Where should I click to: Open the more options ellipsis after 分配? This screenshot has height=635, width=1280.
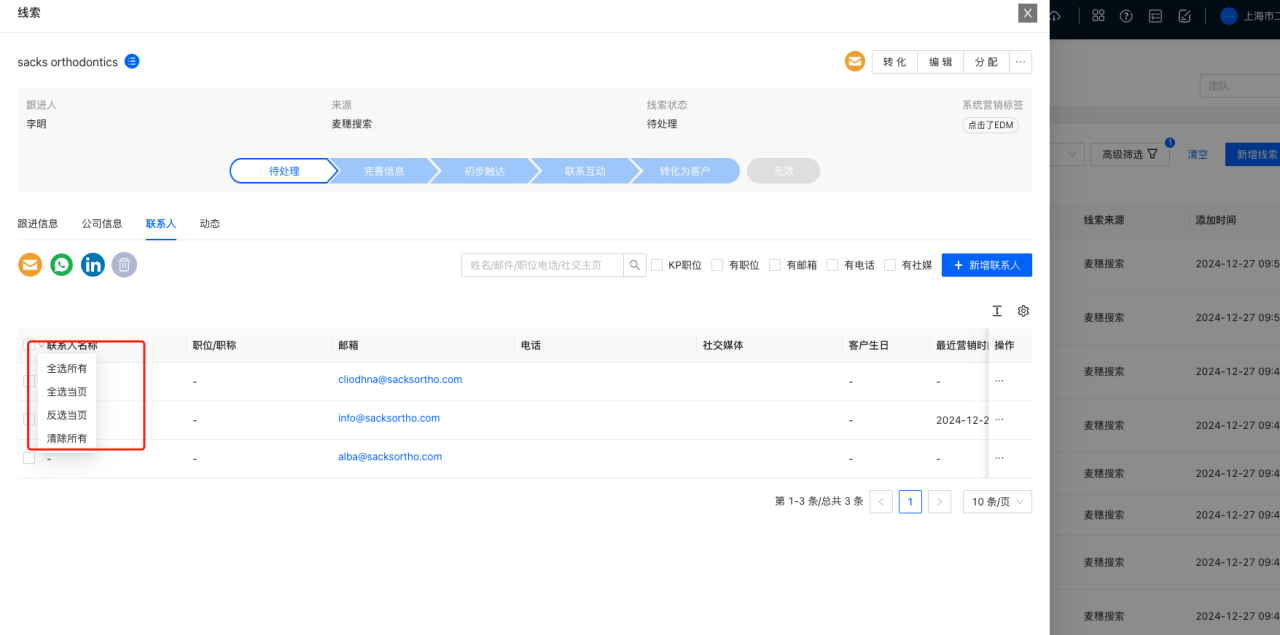pyautogui.click(x=1020, y=62)
